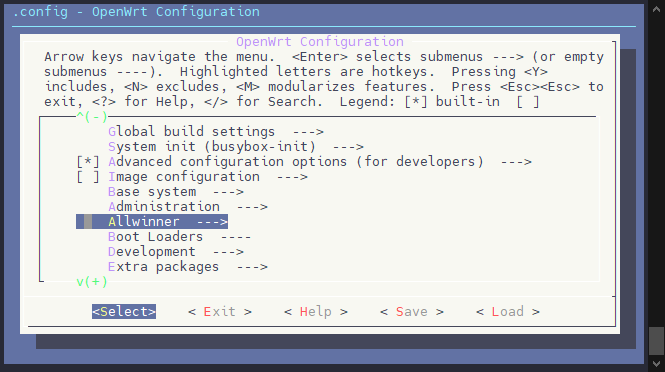Click the terminal scrollbar thumb
The width and height of the screenshot is (665, 372).
pyautogui.click(x=657, y=341)
